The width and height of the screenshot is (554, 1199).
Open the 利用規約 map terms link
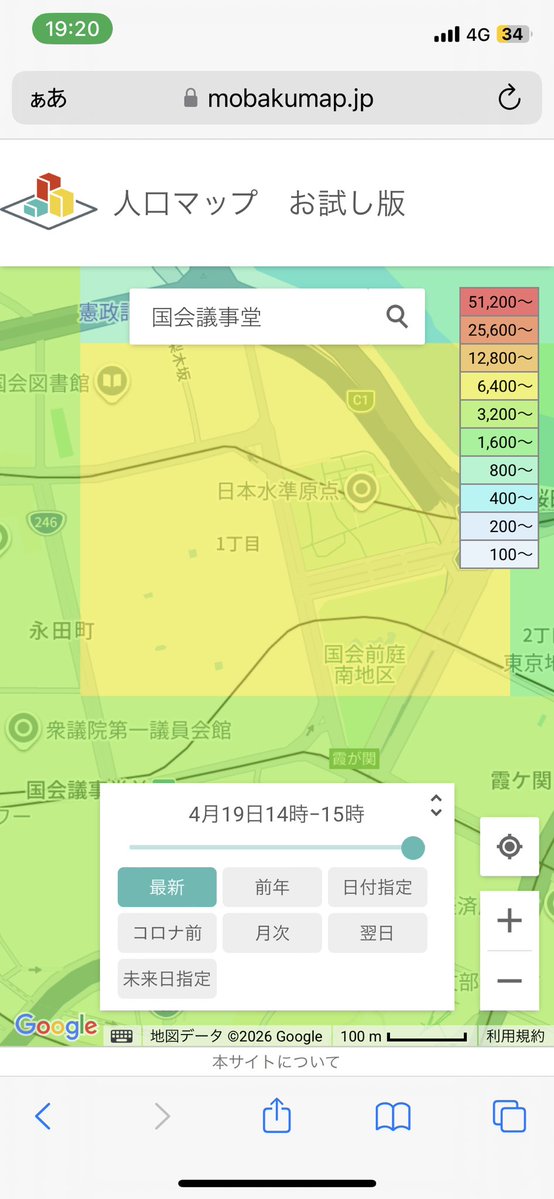pos(516,1036)
